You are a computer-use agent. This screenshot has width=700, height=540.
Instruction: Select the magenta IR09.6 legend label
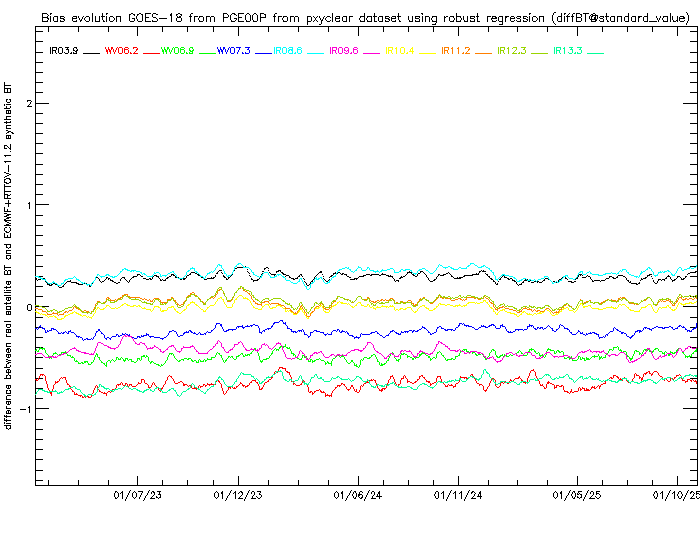(x=344, y=50)
